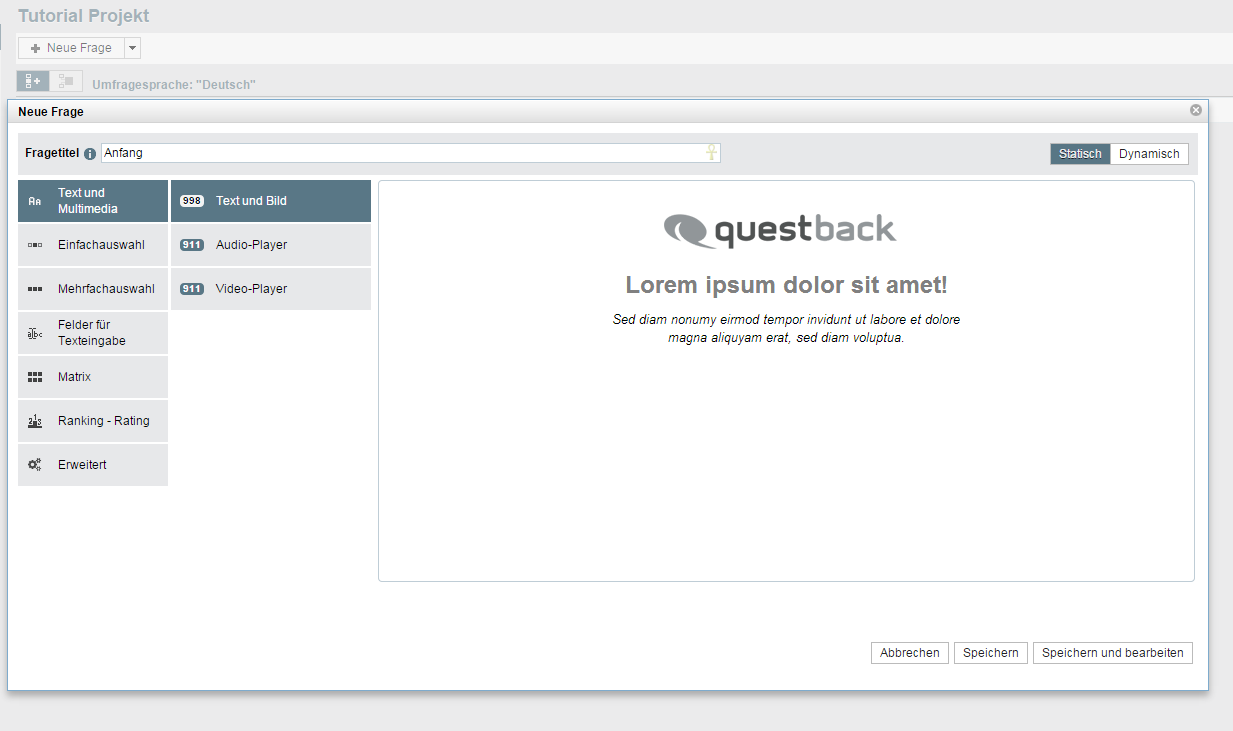Select the Felder für Texteingabe category

pyautogui.click(x=93, y=333)
